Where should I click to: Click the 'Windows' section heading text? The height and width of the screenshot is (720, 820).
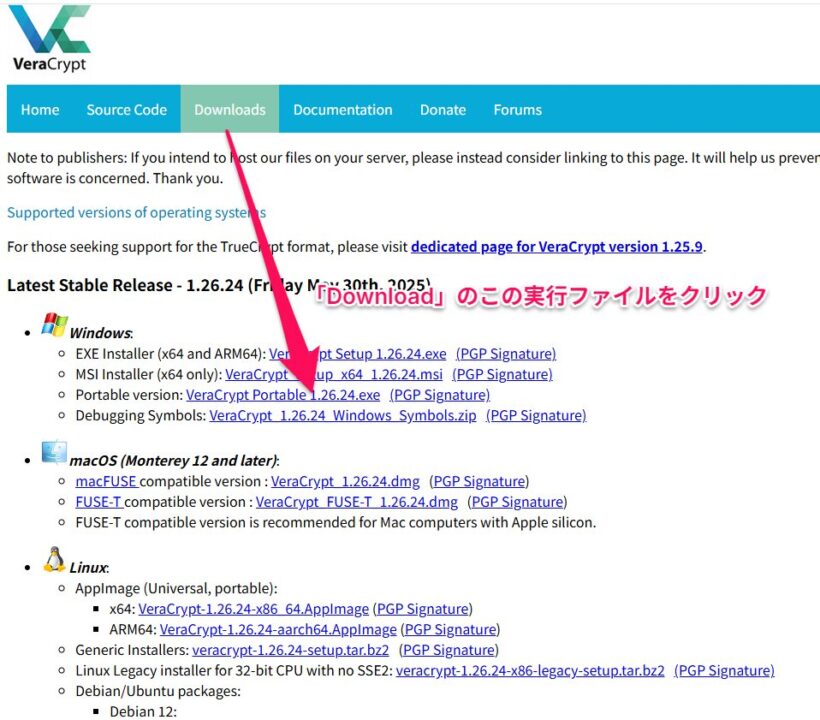(101, 333)
